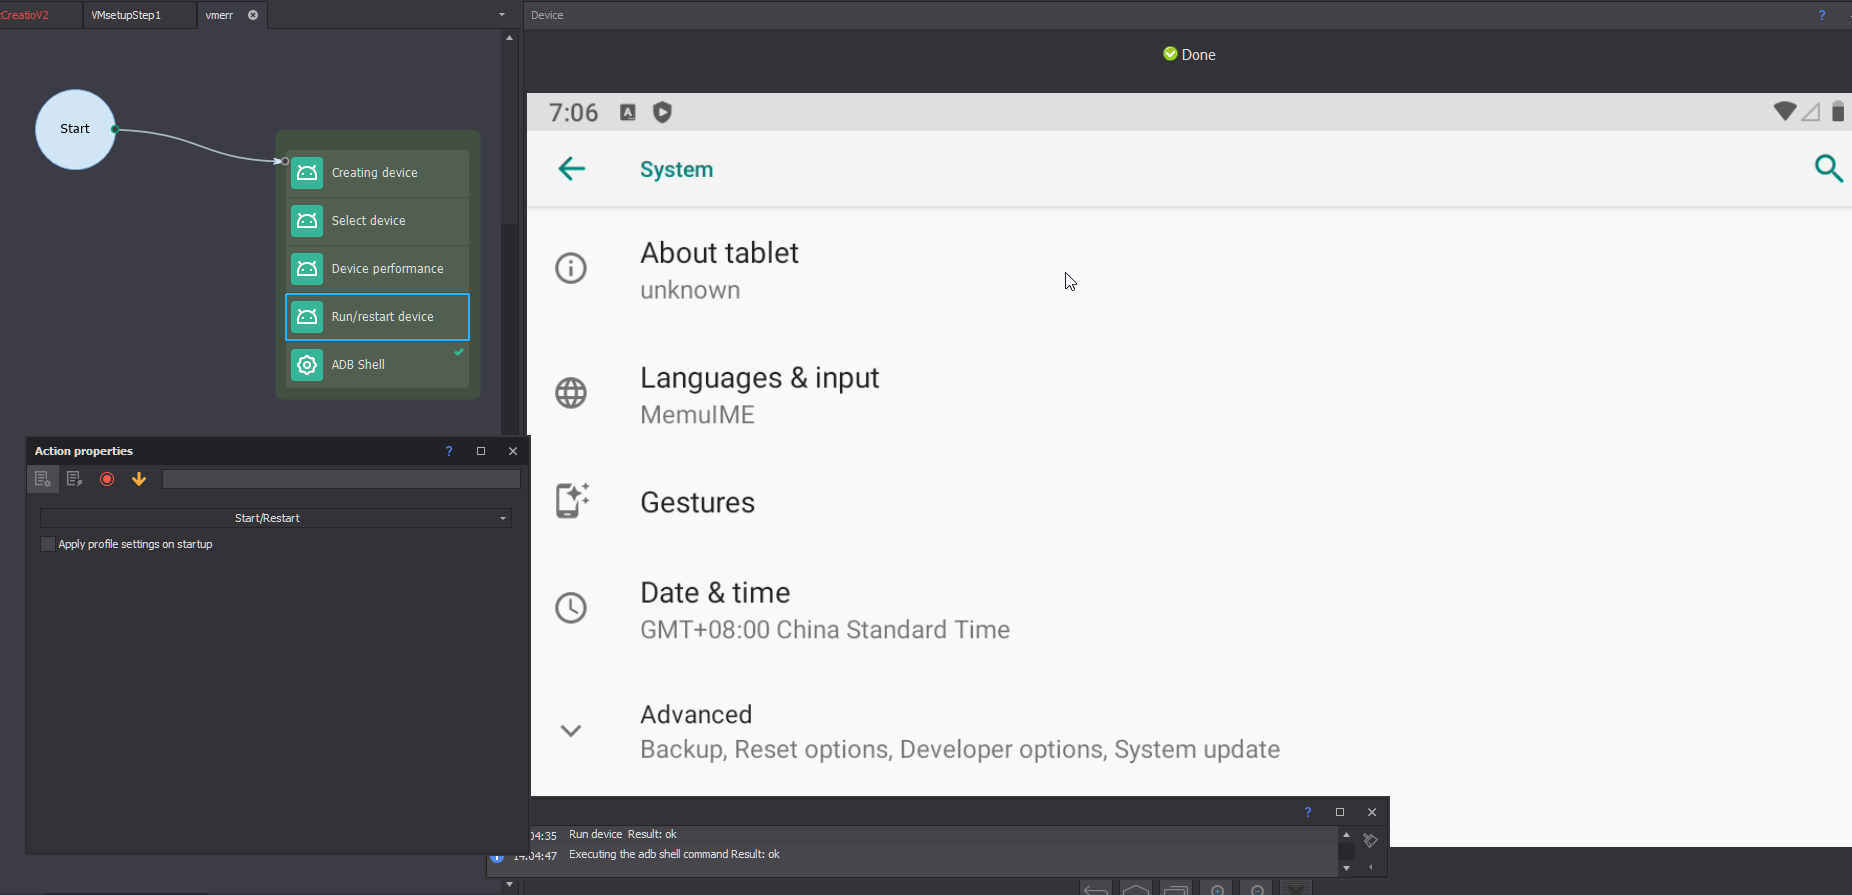Switch to the VMsetupStep1 tab
Viewport: 1852px width, 895px height.
[126, 15]
